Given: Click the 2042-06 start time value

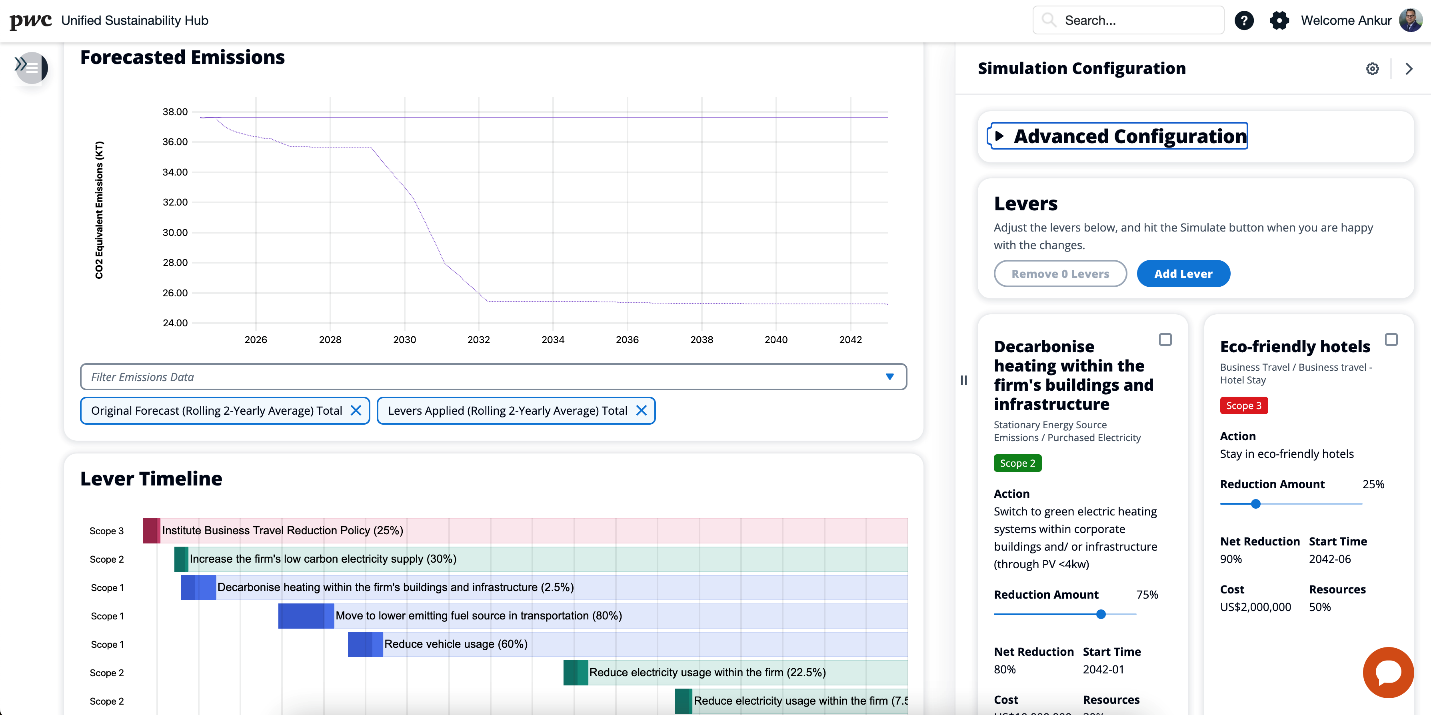Looking at the screenshot, I should coord(1330,559).
